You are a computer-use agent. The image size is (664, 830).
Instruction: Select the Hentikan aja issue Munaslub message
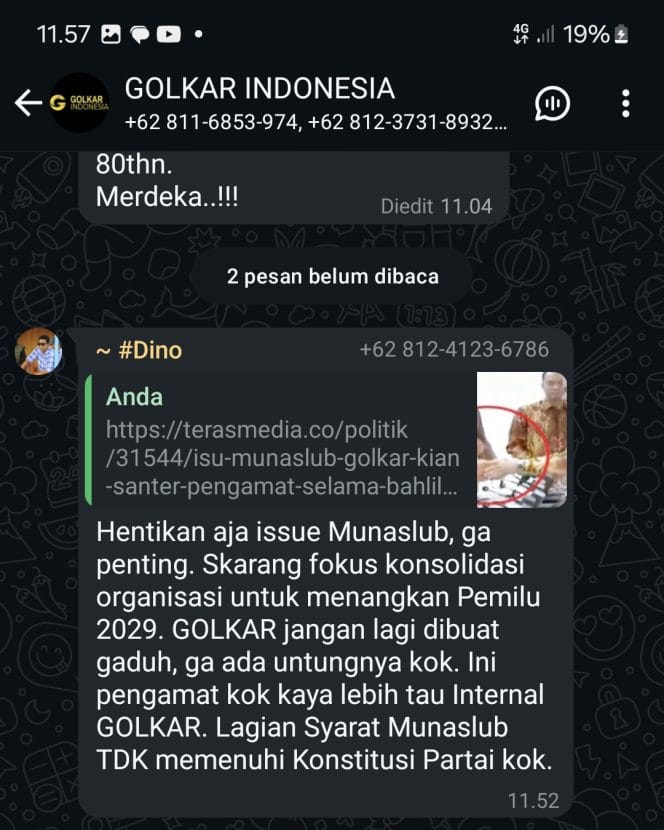324,646
